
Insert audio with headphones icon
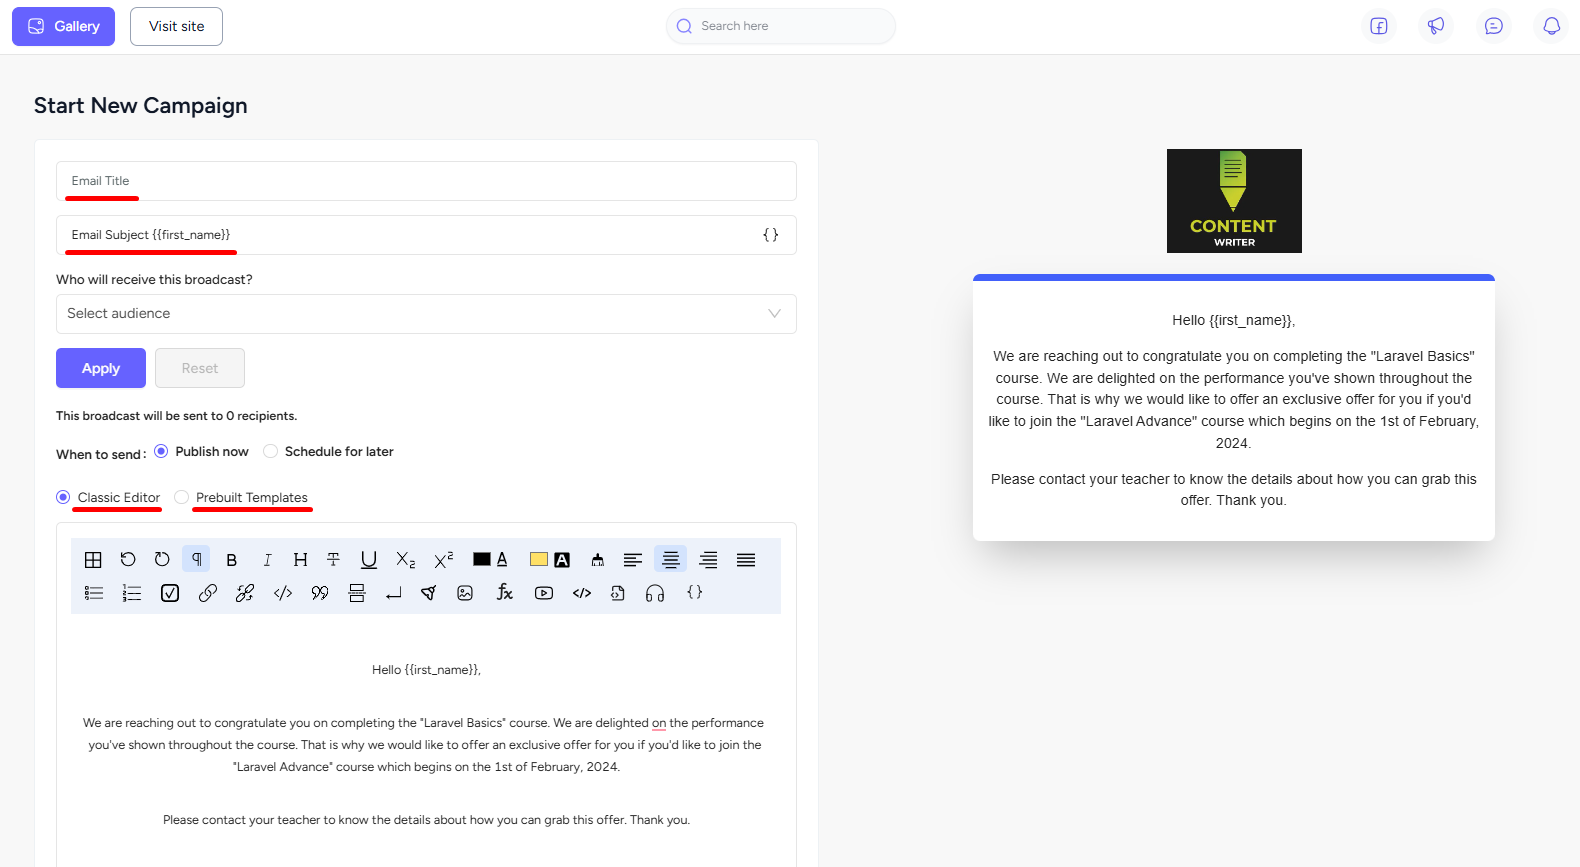tap(655, 593)
